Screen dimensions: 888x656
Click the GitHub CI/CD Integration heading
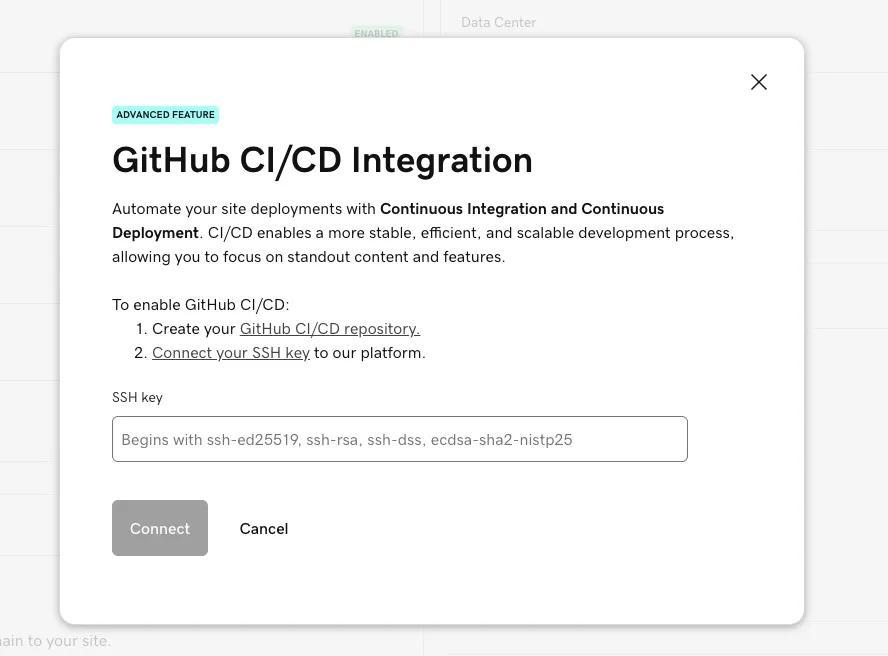pyautogui.click(x=322, y=161)
